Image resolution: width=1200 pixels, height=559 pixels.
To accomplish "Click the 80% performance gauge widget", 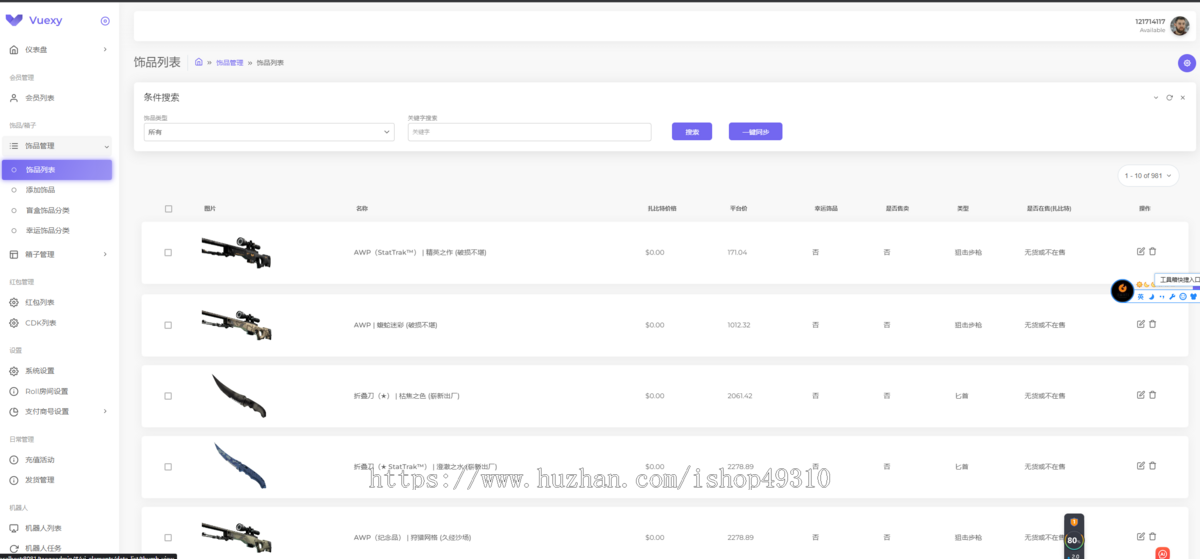I will click(1073, 540).
